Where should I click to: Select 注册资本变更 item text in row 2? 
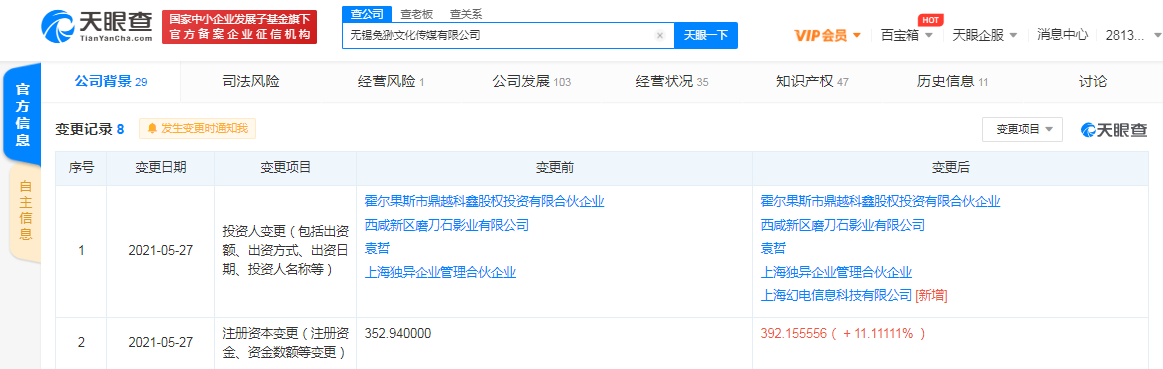tap(285, 342)
